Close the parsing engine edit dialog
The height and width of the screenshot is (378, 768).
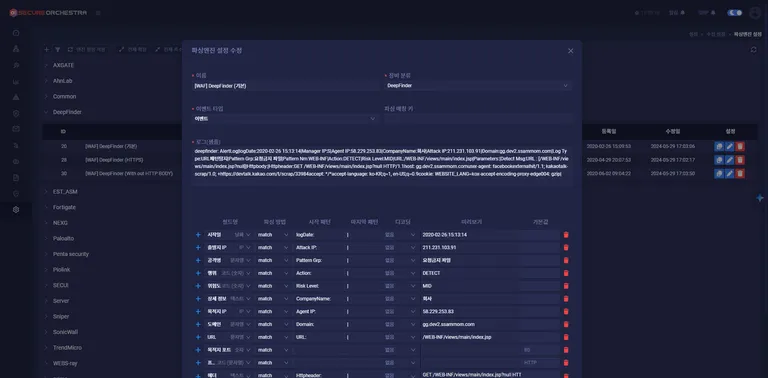570,50
